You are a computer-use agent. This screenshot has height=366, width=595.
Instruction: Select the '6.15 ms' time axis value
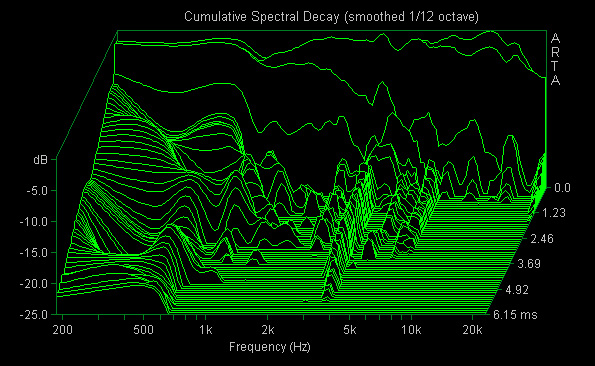pos(515,314)
